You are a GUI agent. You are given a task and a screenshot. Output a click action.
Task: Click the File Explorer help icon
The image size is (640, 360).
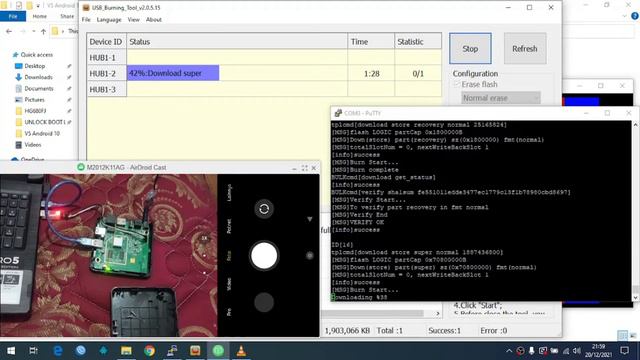coord(635,16)
